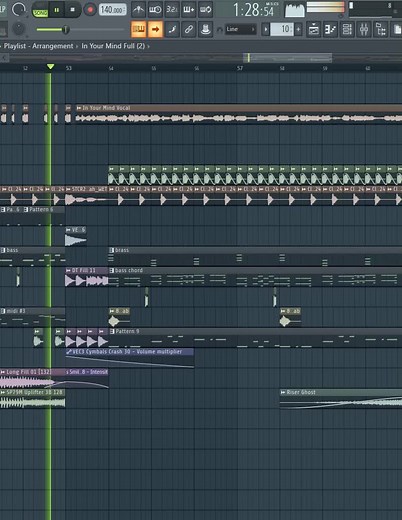The image size is (402, 520).
Task: Select the brass pattern clip title
Action: point(122,250)
